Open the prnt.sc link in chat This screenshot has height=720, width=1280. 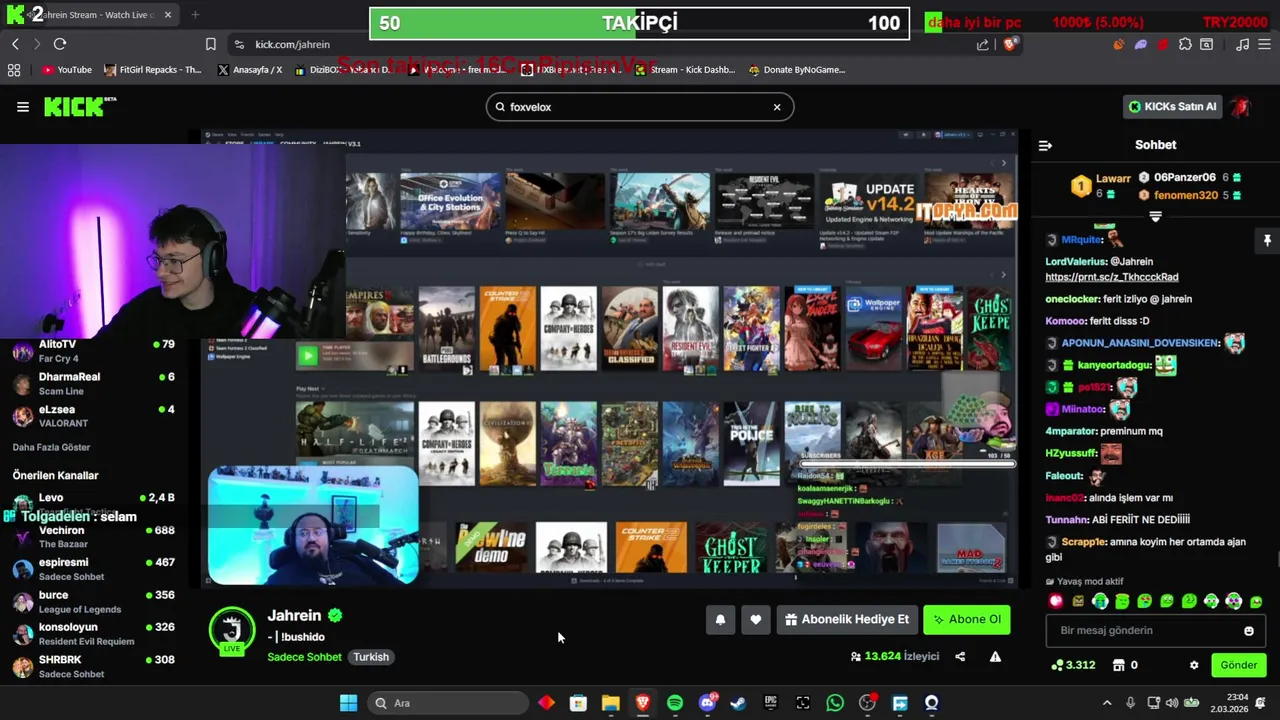click(1112, 277)
